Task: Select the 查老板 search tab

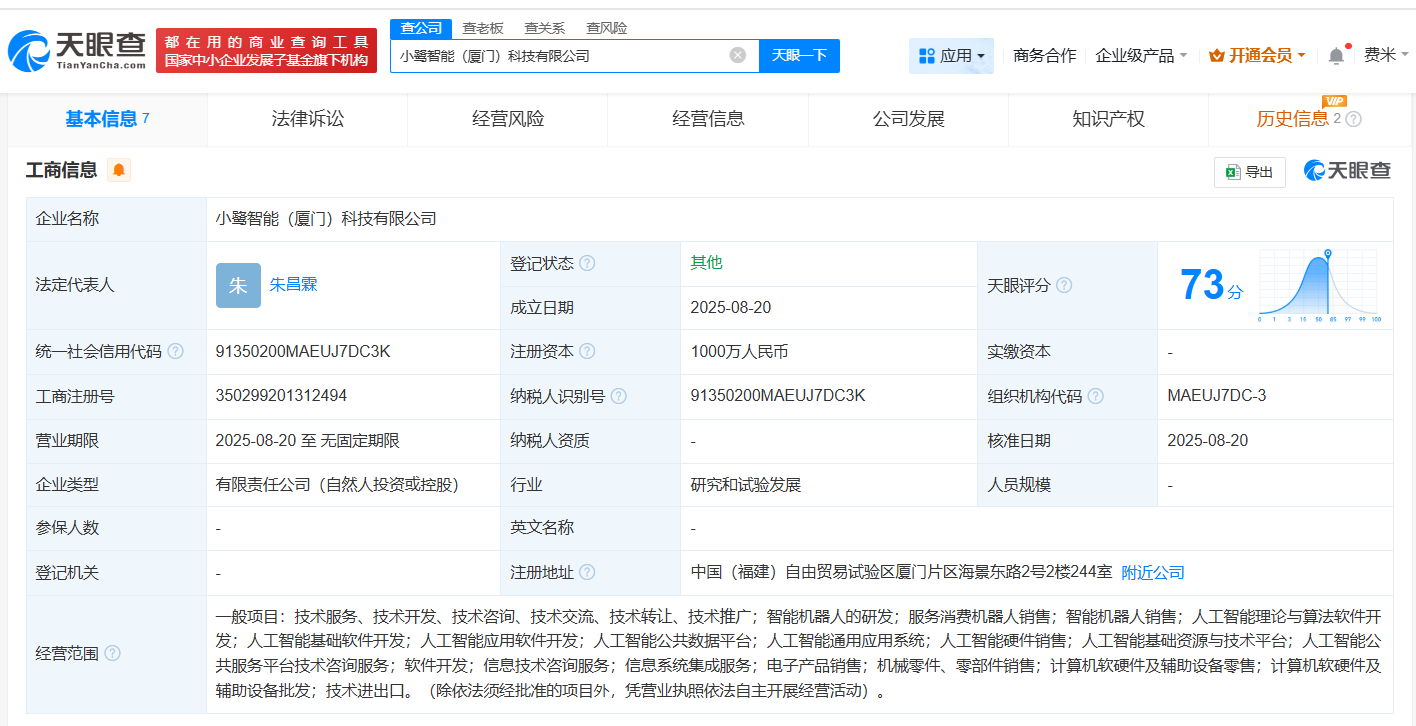Action: (481, 28)
